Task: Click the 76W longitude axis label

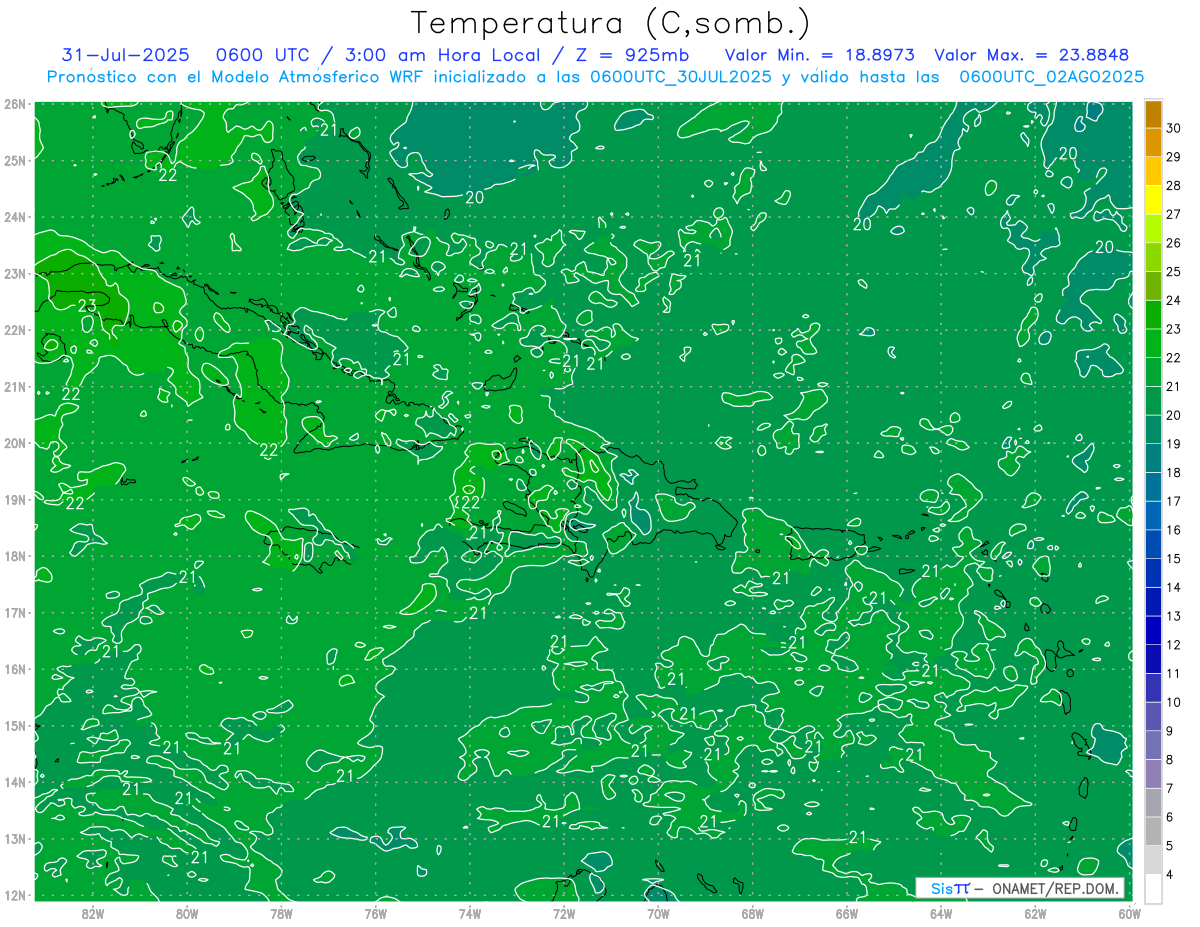Action: (x=375, y=913)
